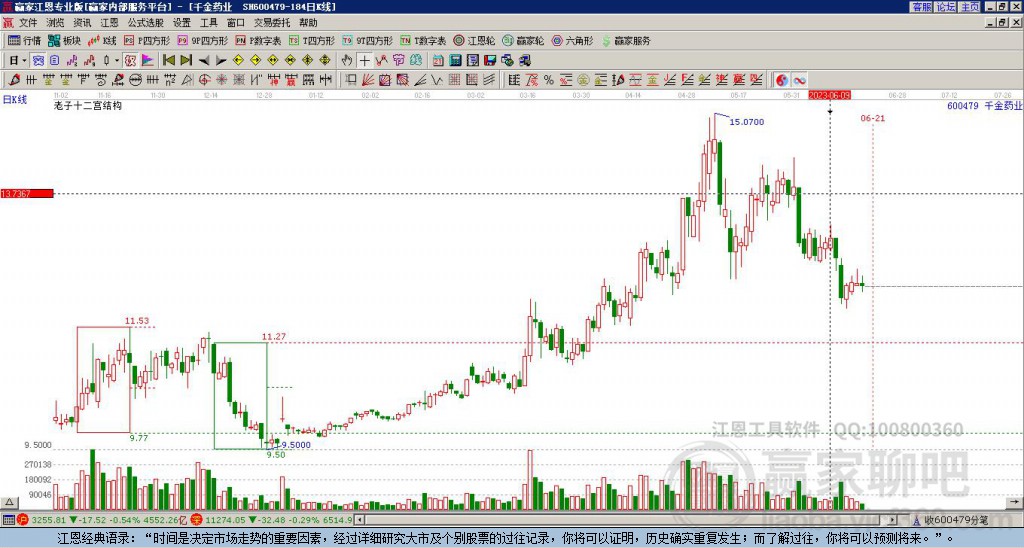Expand the candlestick style dropdown arrow
Image resolution: width=1024 pixels, height=548 pixels.
coord(116,60)
